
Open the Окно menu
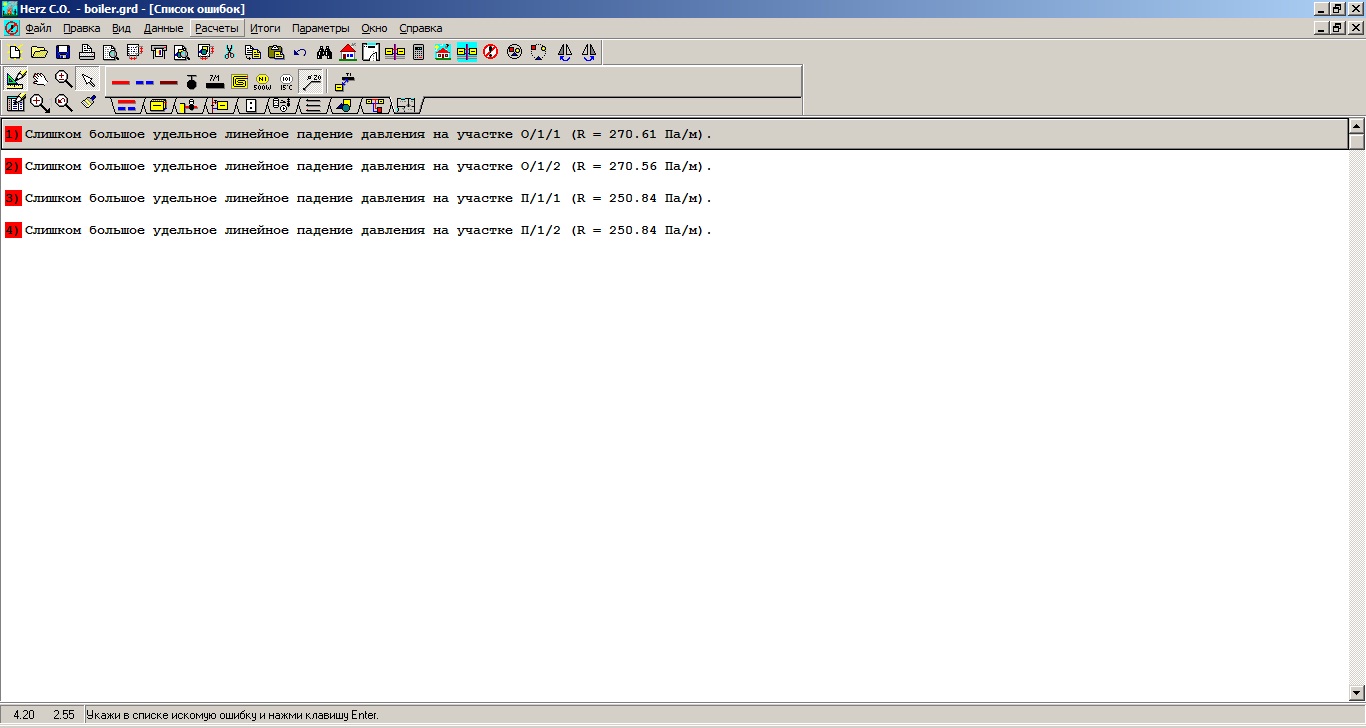coord(376,28)
